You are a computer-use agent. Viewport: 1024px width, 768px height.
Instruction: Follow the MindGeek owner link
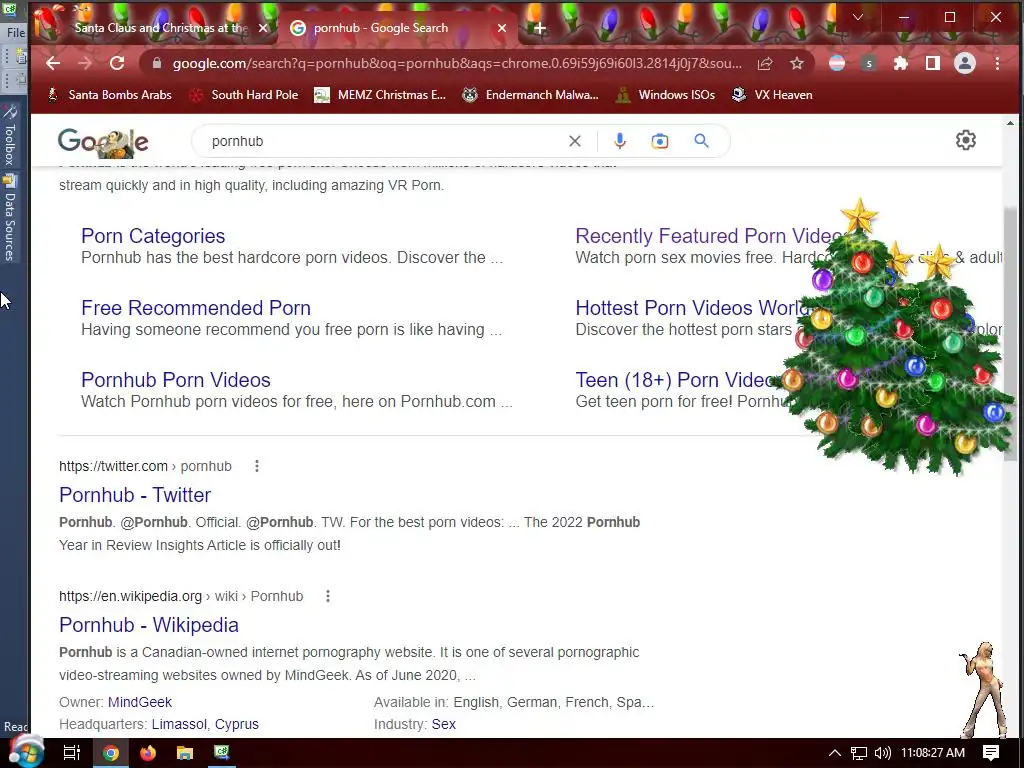click(140, 702)
